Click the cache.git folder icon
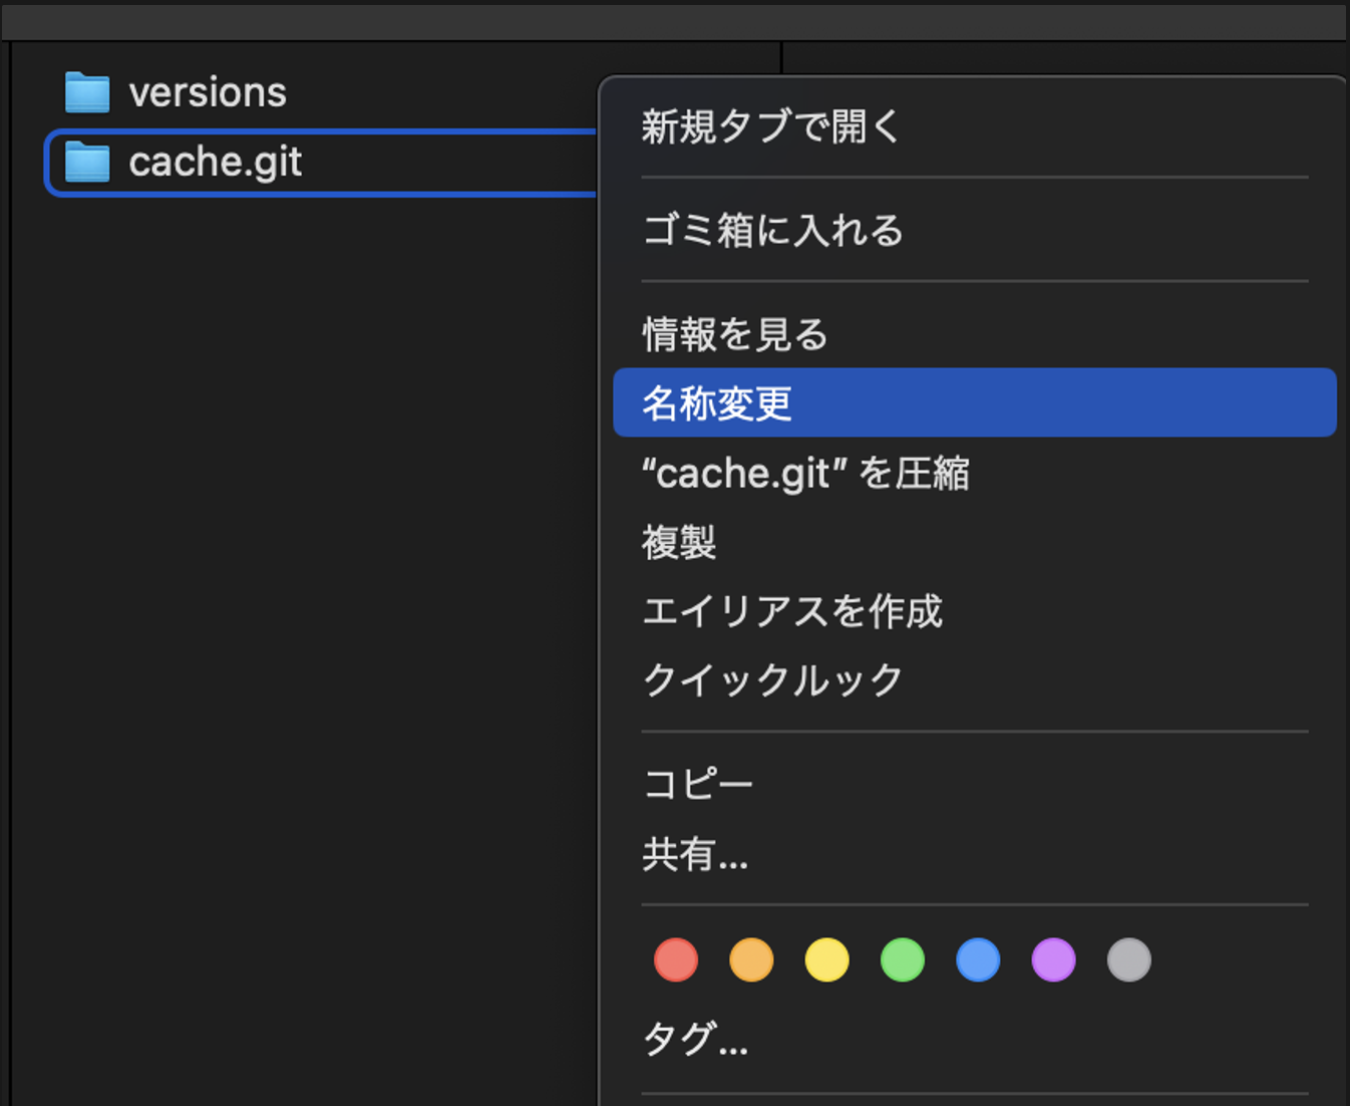Image resolution: width=1350 pixels, height=1106 pixels. (87, 162)
